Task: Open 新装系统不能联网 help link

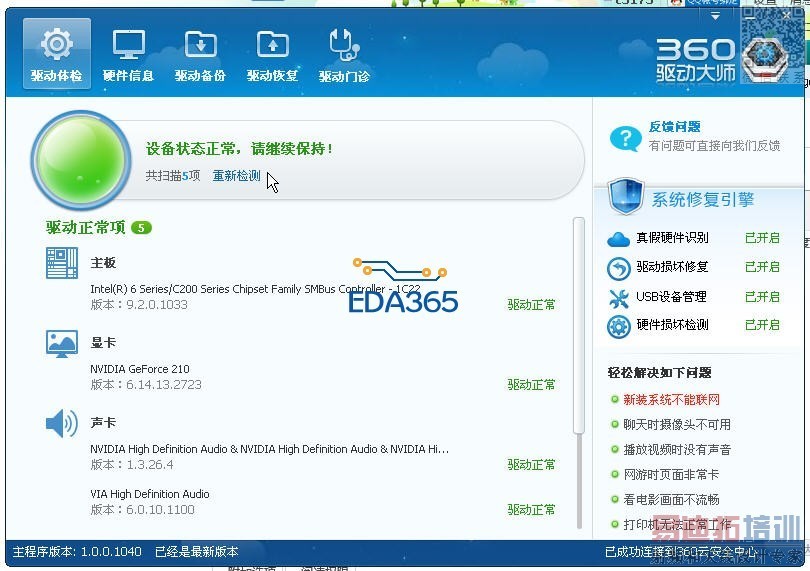Action: (x=671, y=400)
